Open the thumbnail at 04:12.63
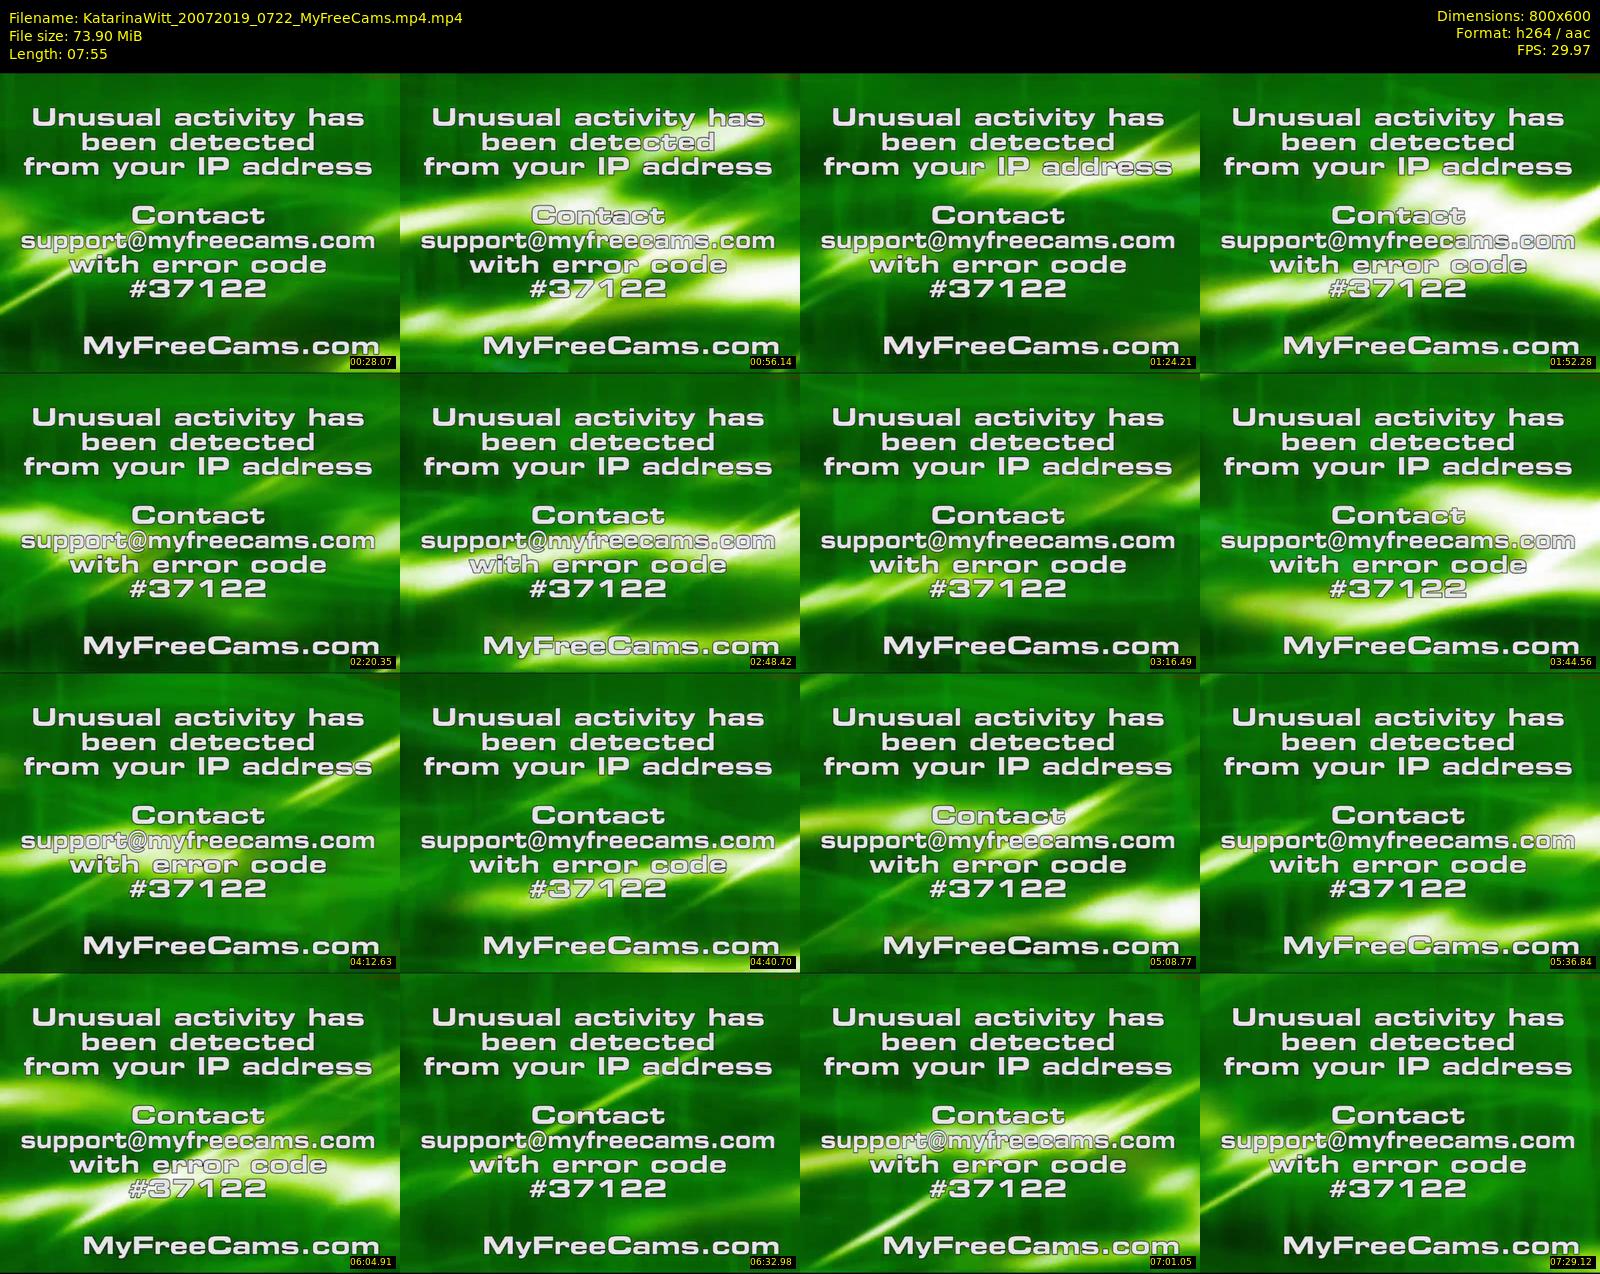The width and height of the screenshot is (1600, 1274). [199, 822]
